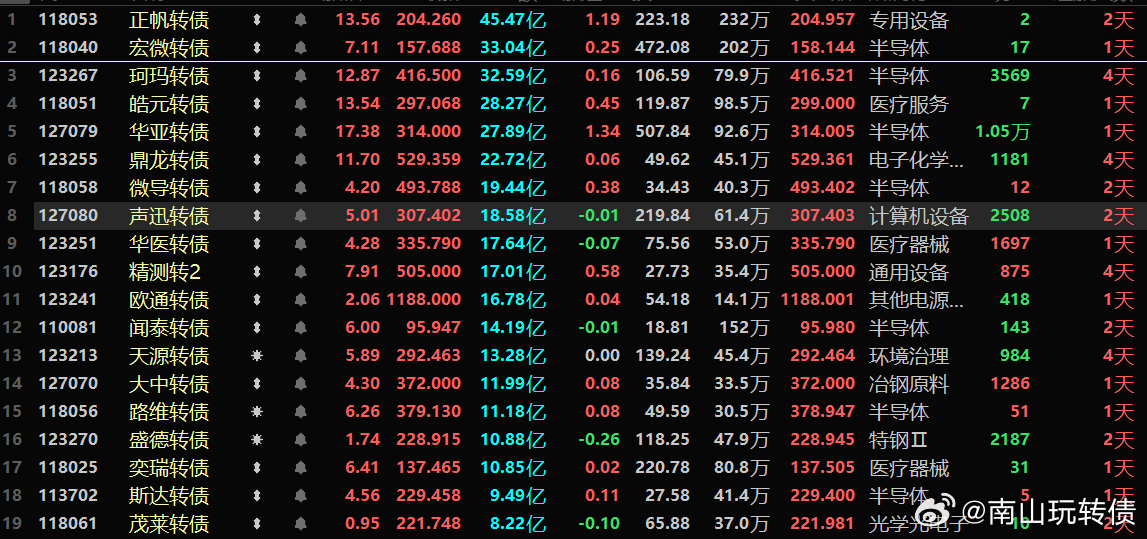1147x539 pixels.
Task: Click the up-down arrow icon for 欧通转债
Action: [256, 300]
